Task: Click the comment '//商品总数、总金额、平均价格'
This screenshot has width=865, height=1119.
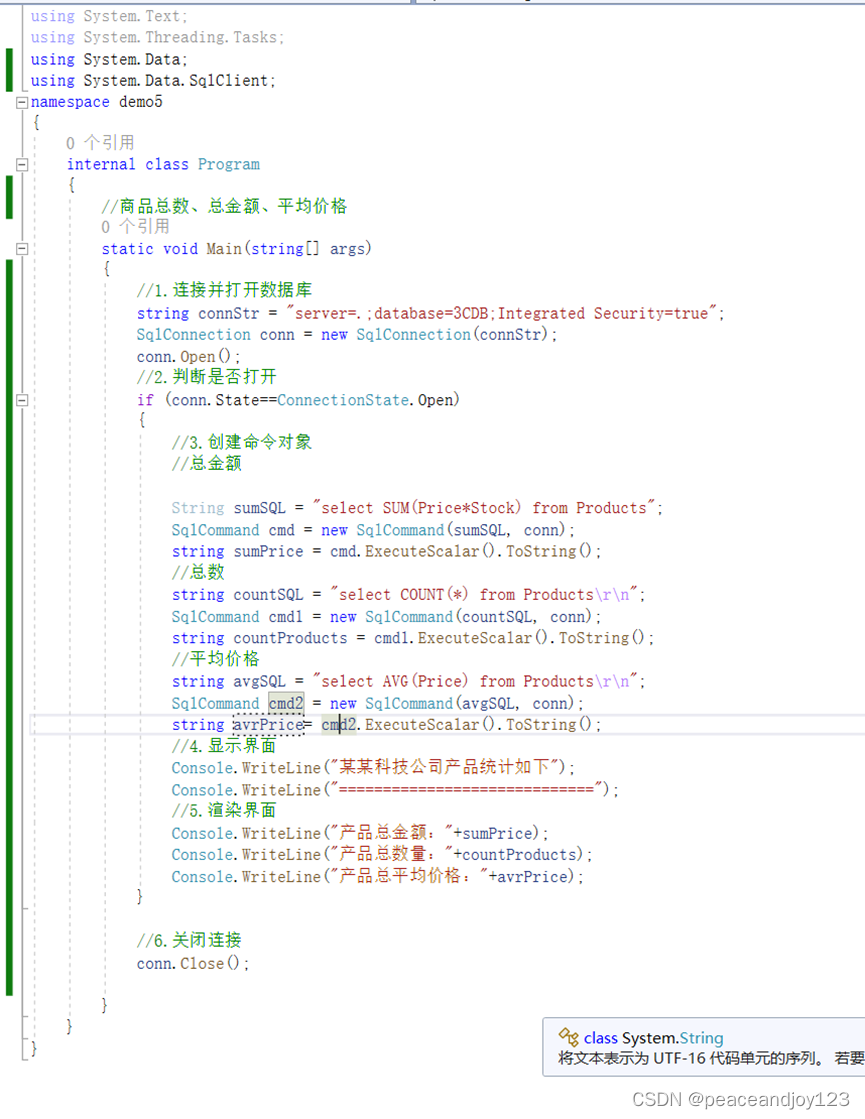Action: tap(224, 206)
